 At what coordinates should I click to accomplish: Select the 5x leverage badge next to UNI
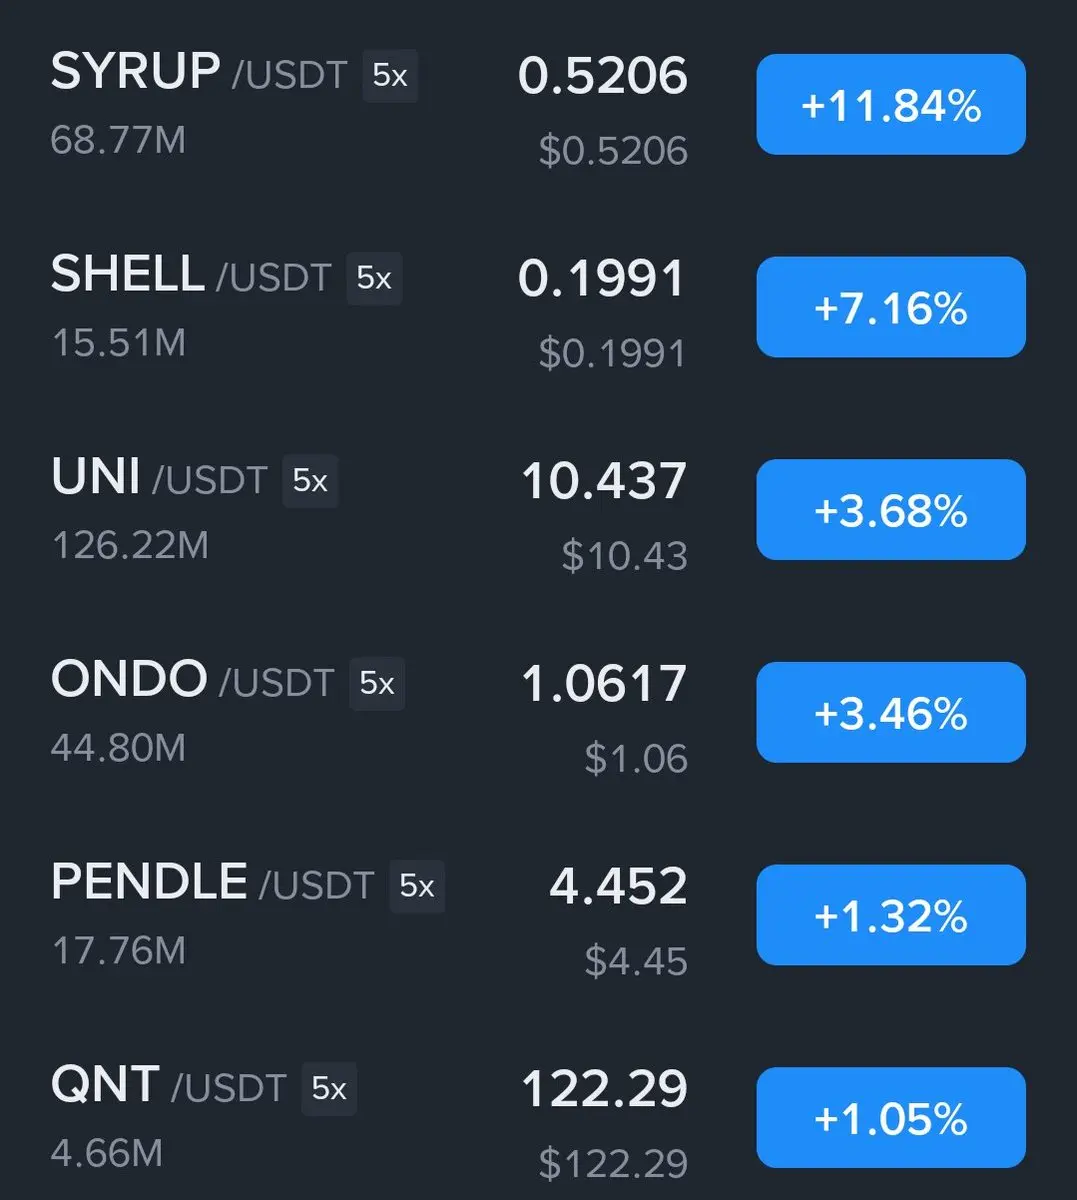click(310, 481)
